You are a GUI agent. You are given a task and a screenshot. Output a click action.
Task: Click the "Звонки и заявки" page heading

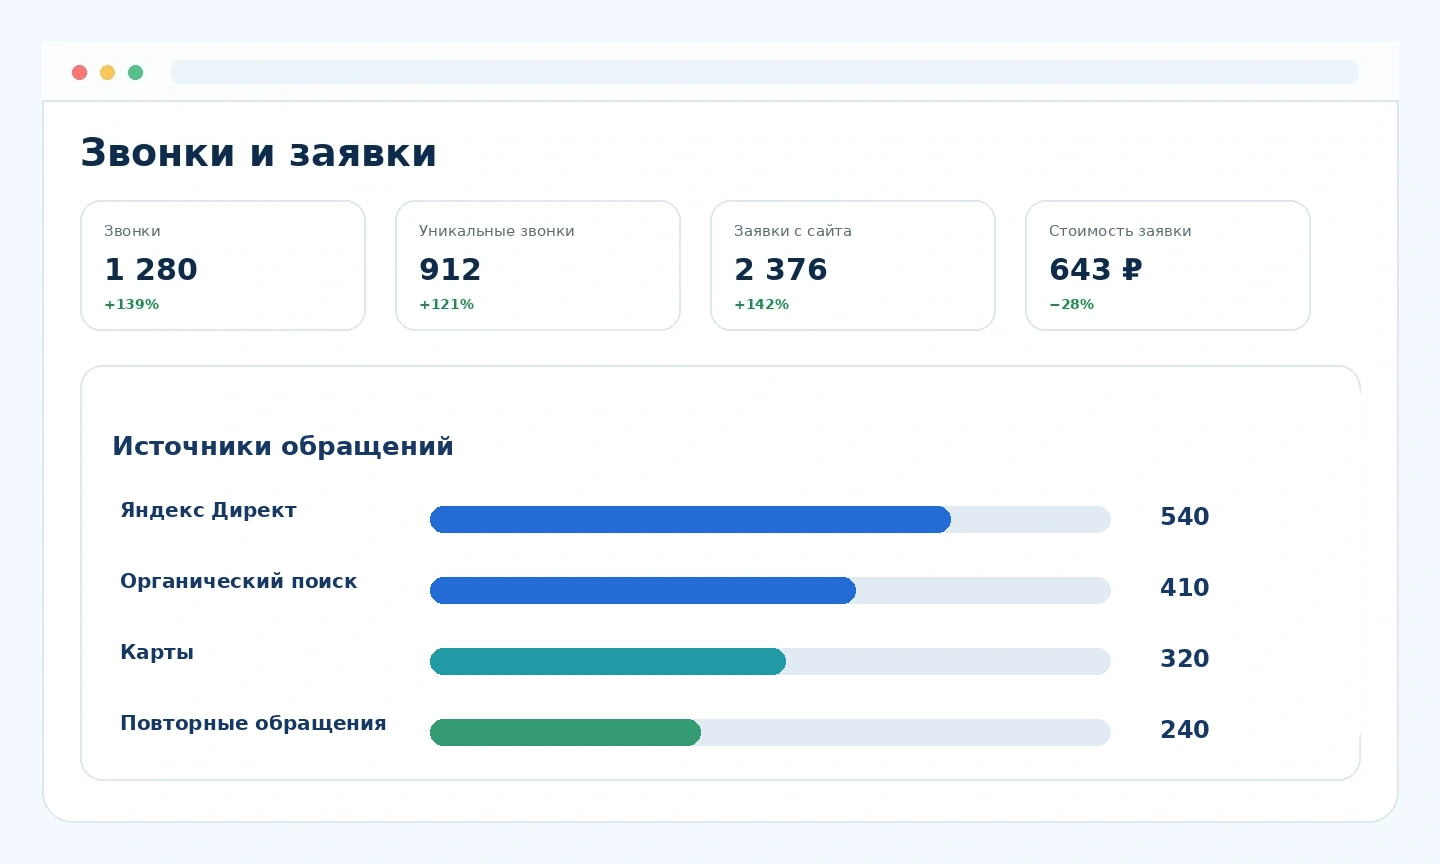258,153
